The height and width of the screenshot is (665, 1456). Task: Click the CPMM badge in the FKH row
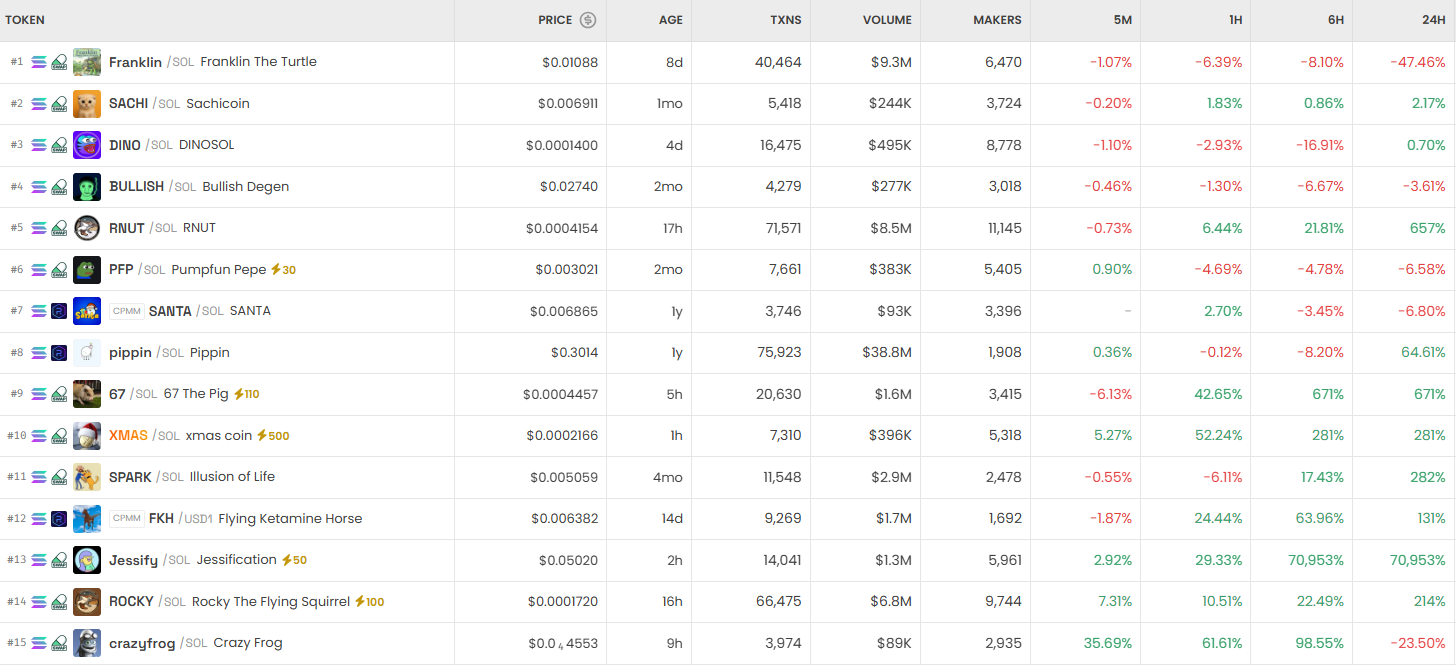(127, 519)
